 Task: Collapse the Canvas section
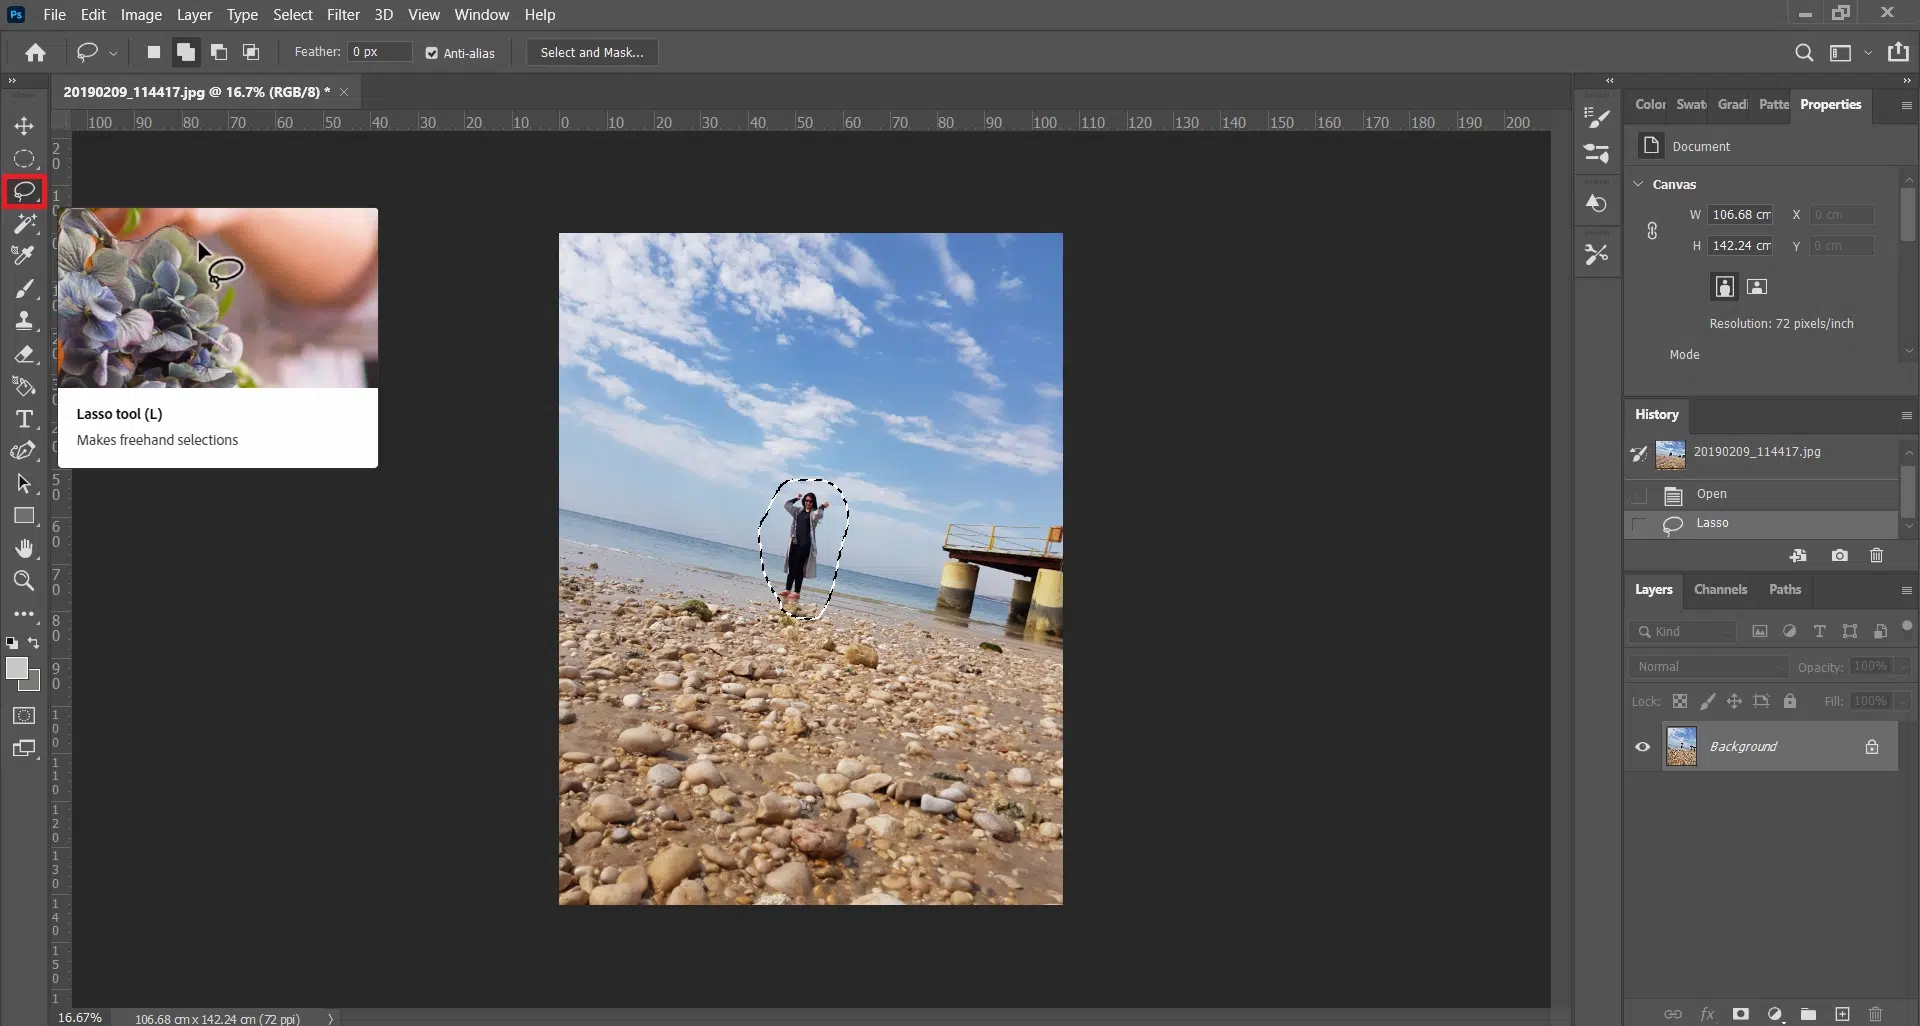pos(1638,184)
